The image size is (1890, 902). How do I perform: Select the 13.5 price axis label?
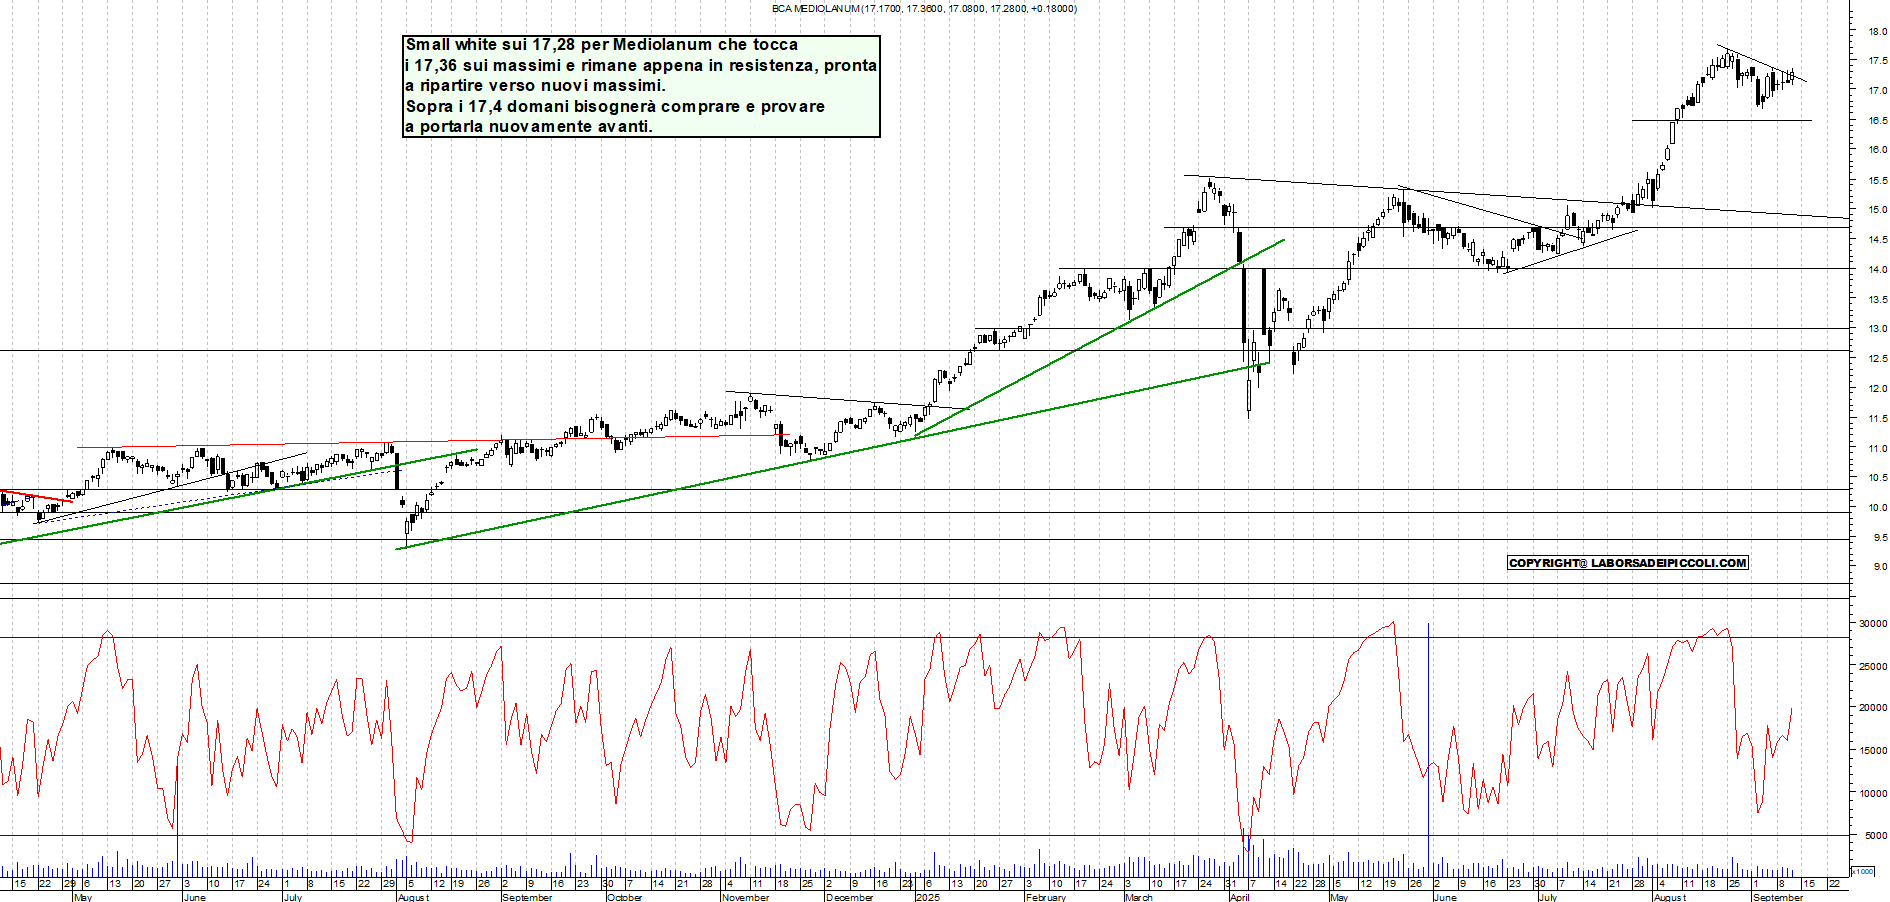1877,300
